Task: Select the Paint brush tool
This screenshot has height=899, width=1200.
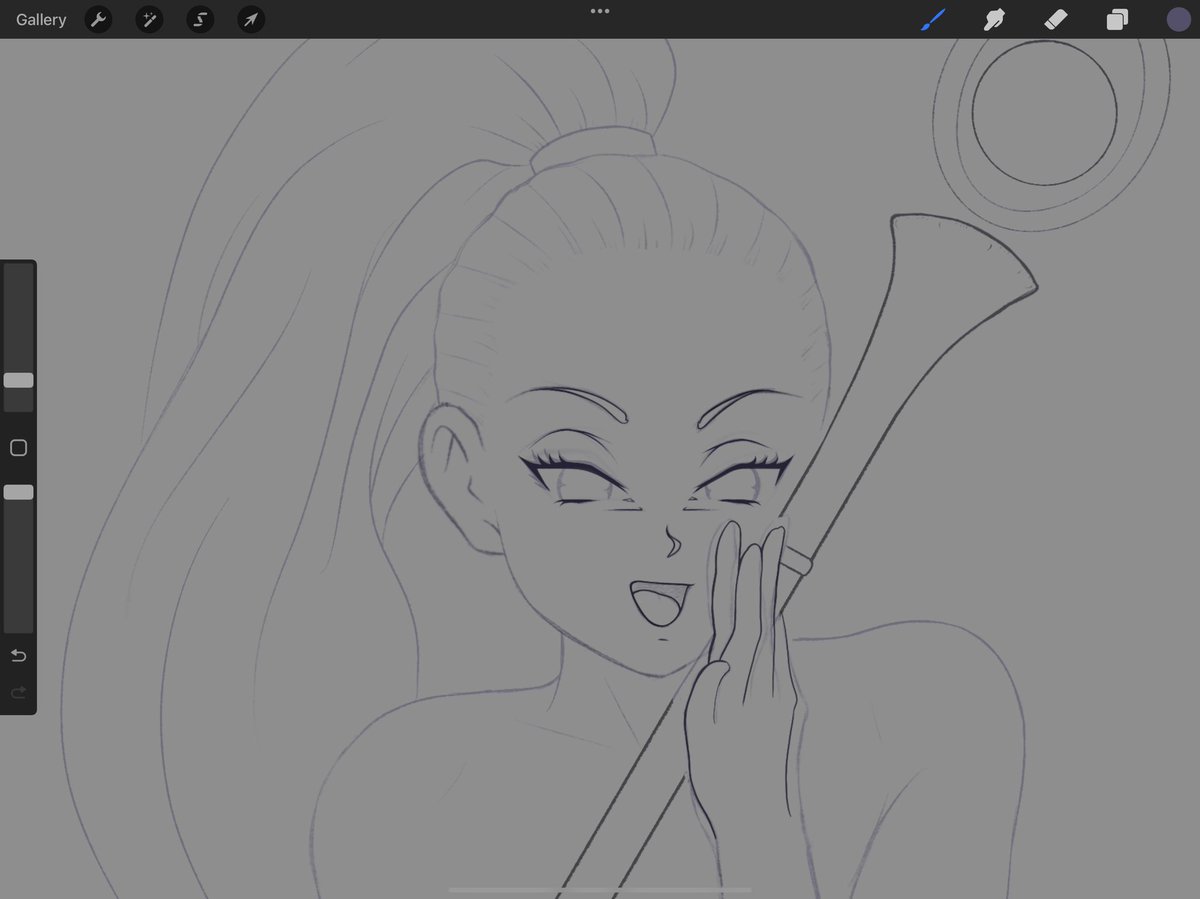Action: tap(933, 19)
